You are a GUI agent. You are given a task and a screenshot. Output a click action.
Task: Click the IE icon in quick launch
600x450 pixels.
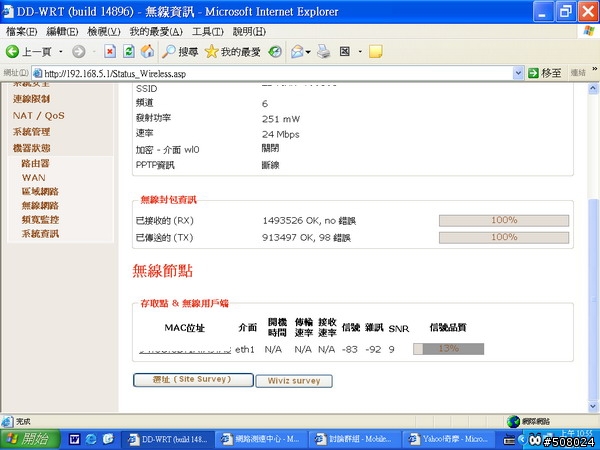pos(91,439)
